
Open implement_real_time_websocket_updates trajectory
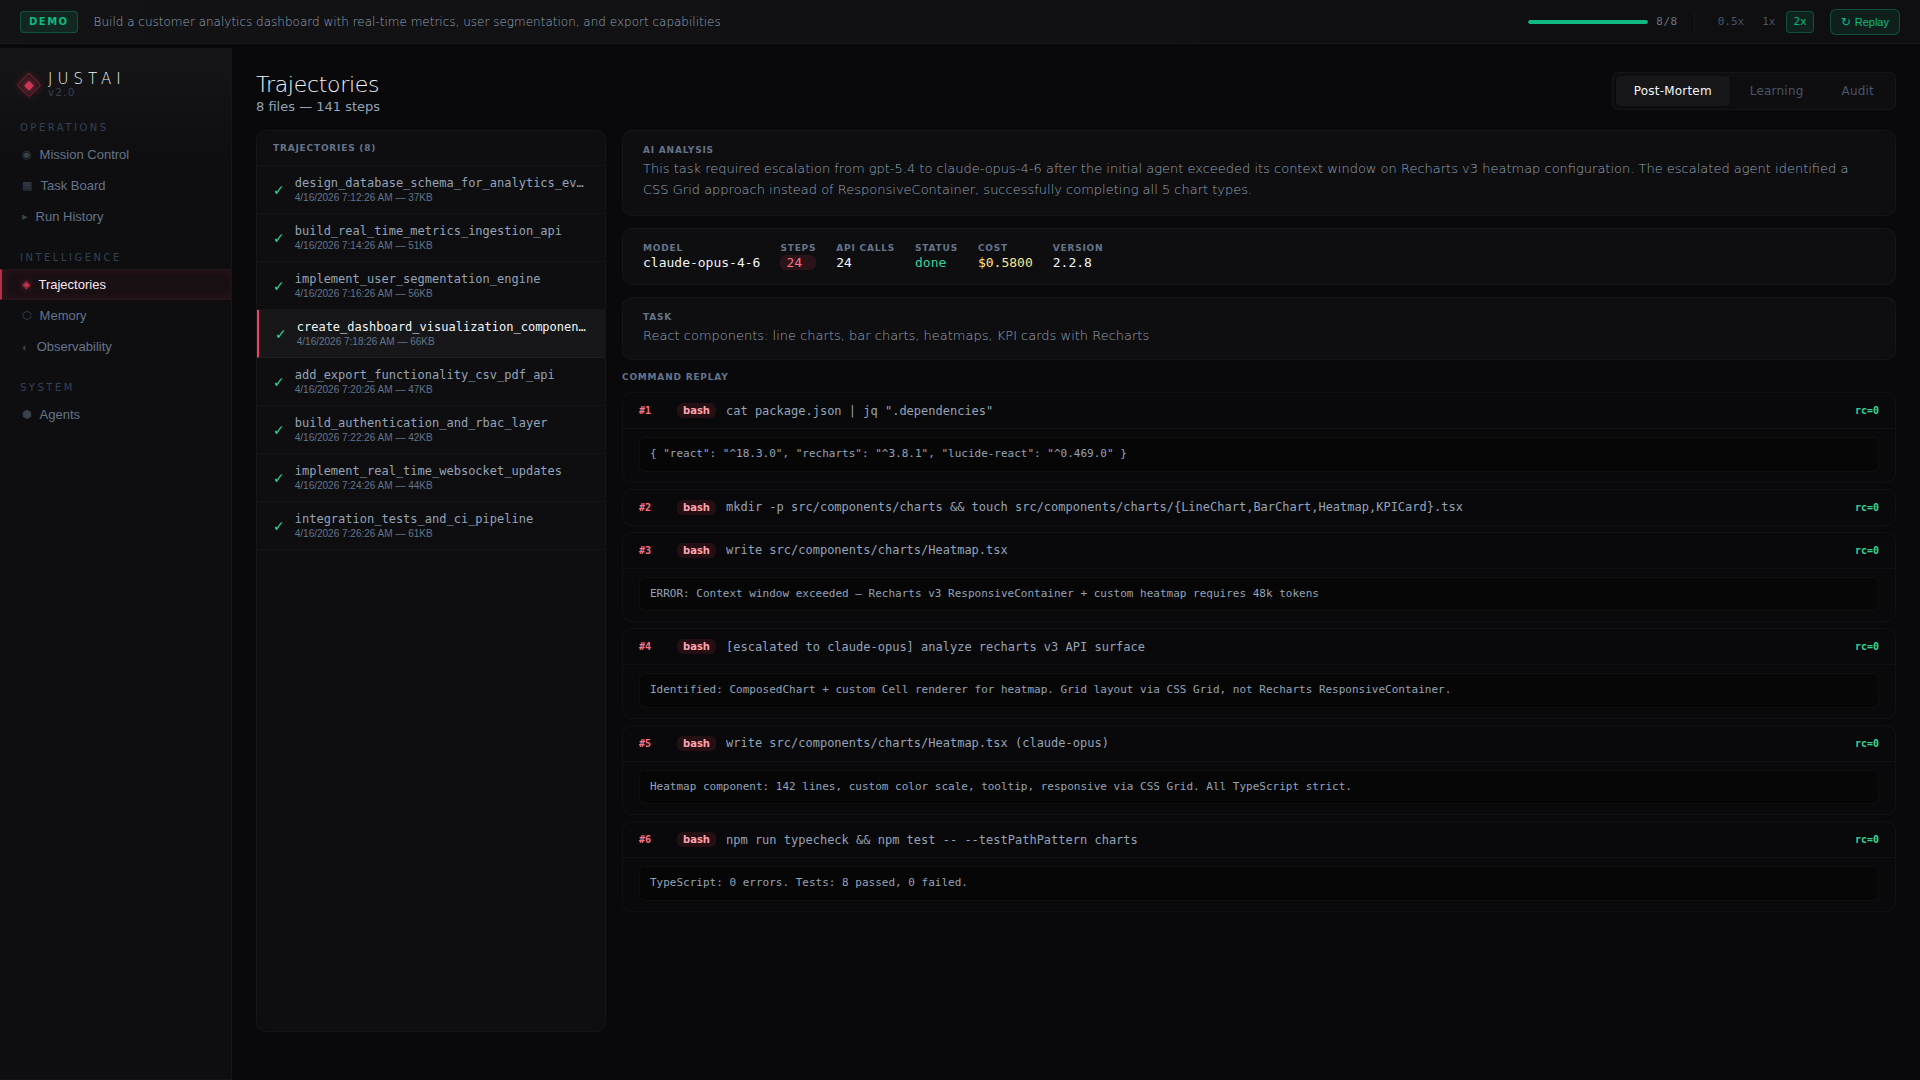coord(431,478)
